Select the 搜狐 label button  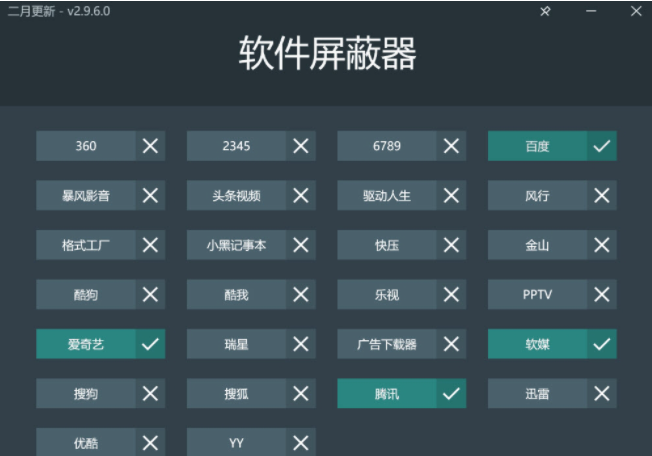click(236, 393)
